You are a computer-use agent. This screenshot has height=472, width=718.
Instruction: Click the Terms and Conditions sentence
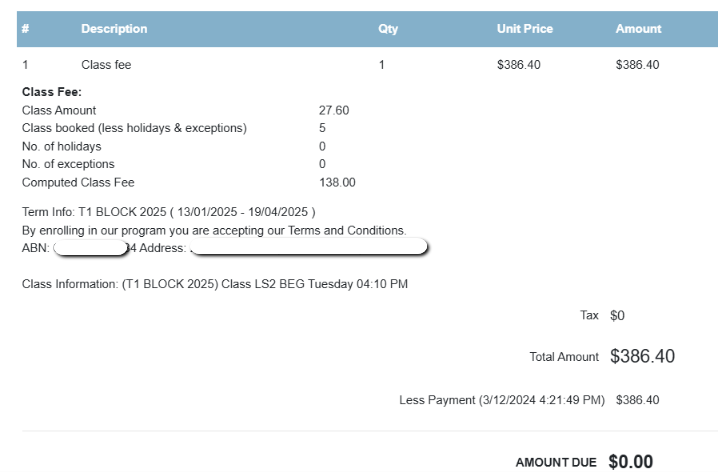pos(213,230)
